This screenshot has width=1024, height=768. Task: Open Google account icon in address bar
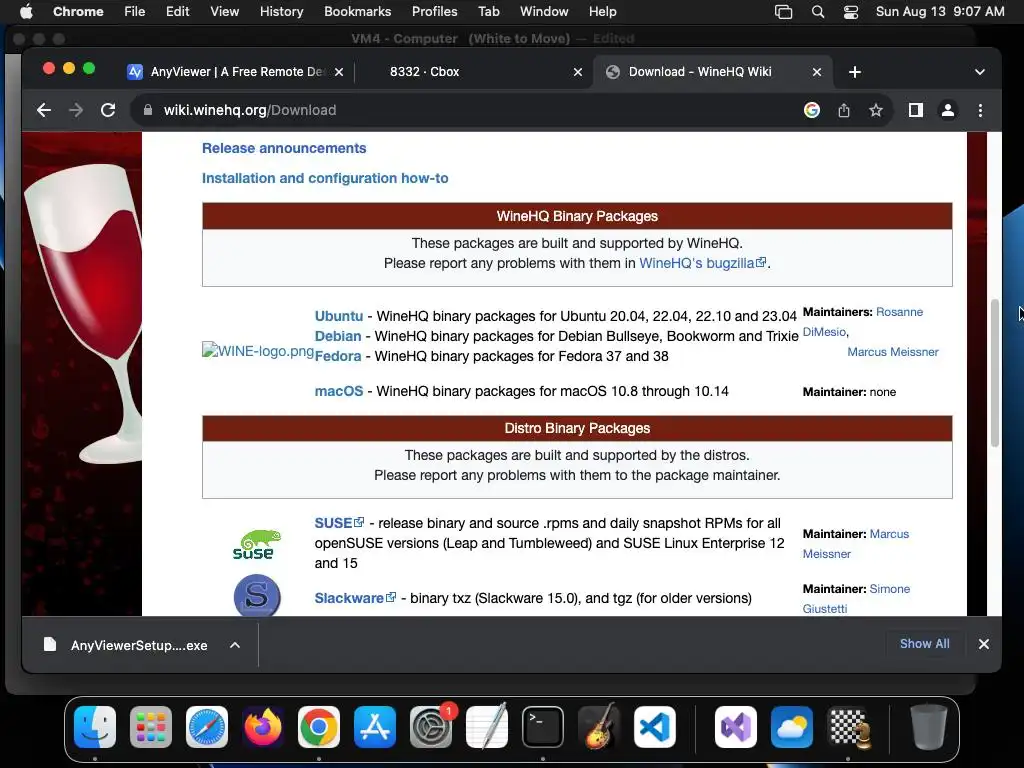pyautogui.click(x=812, y=110)
